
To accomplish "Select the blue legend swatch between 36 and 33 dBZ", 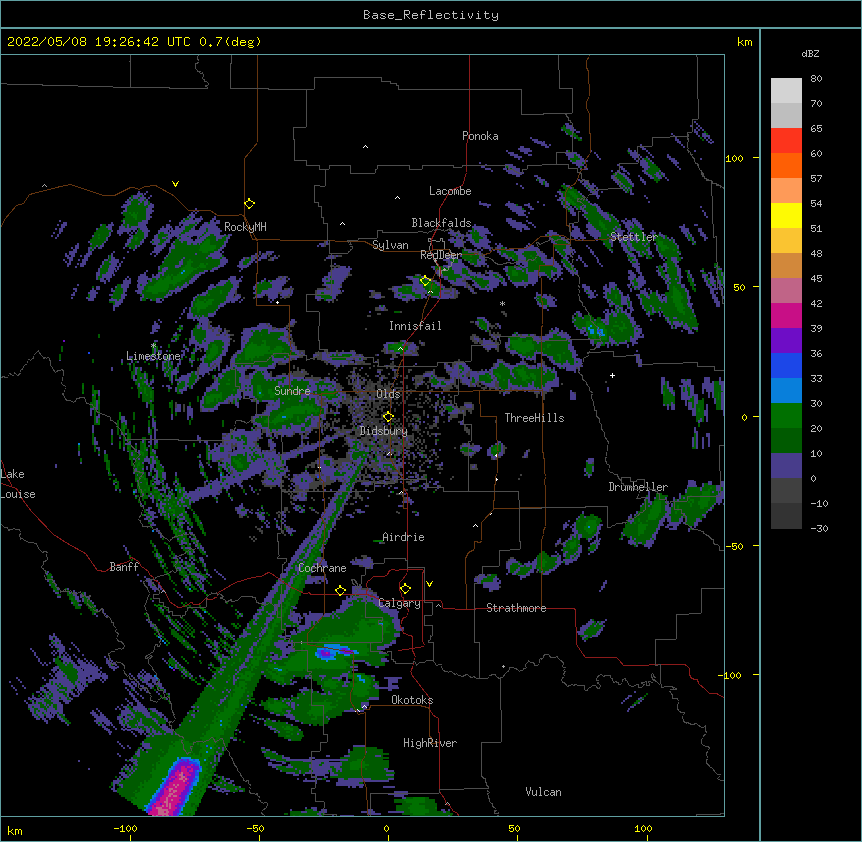I will [786, 365].
